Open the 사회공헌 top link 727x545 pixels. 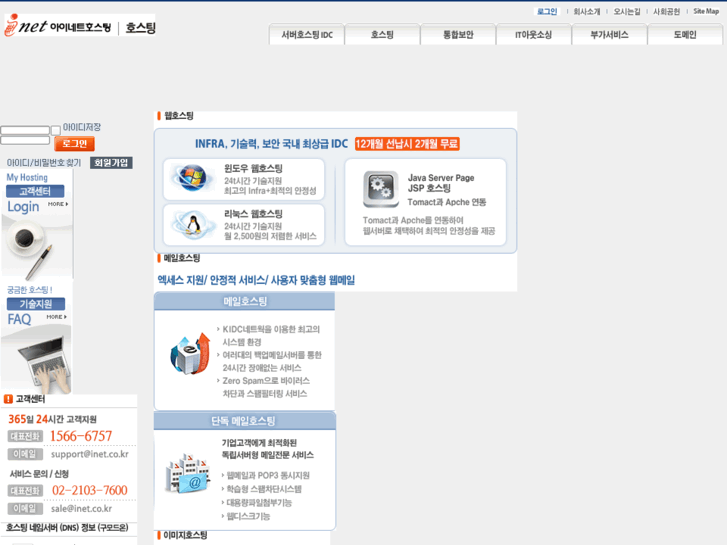667,12
